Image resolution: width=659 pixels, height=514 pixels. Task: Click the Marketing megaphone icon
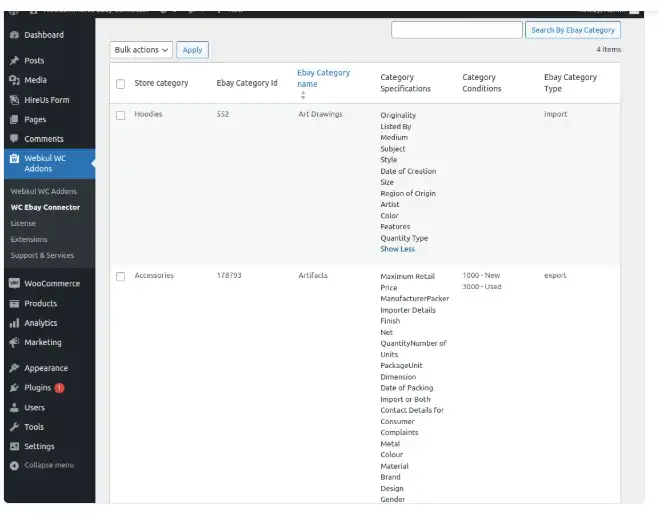[14, 343]
